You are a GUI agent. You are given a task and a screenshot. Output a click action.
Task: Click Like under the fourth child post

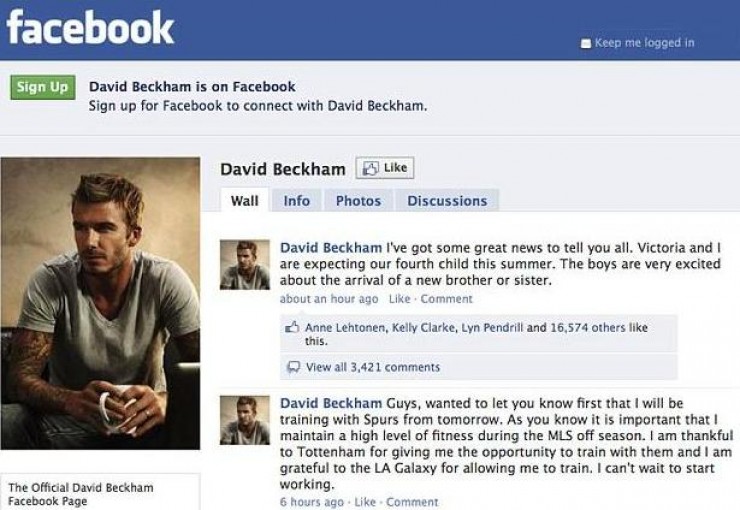[x=399, y=299]
